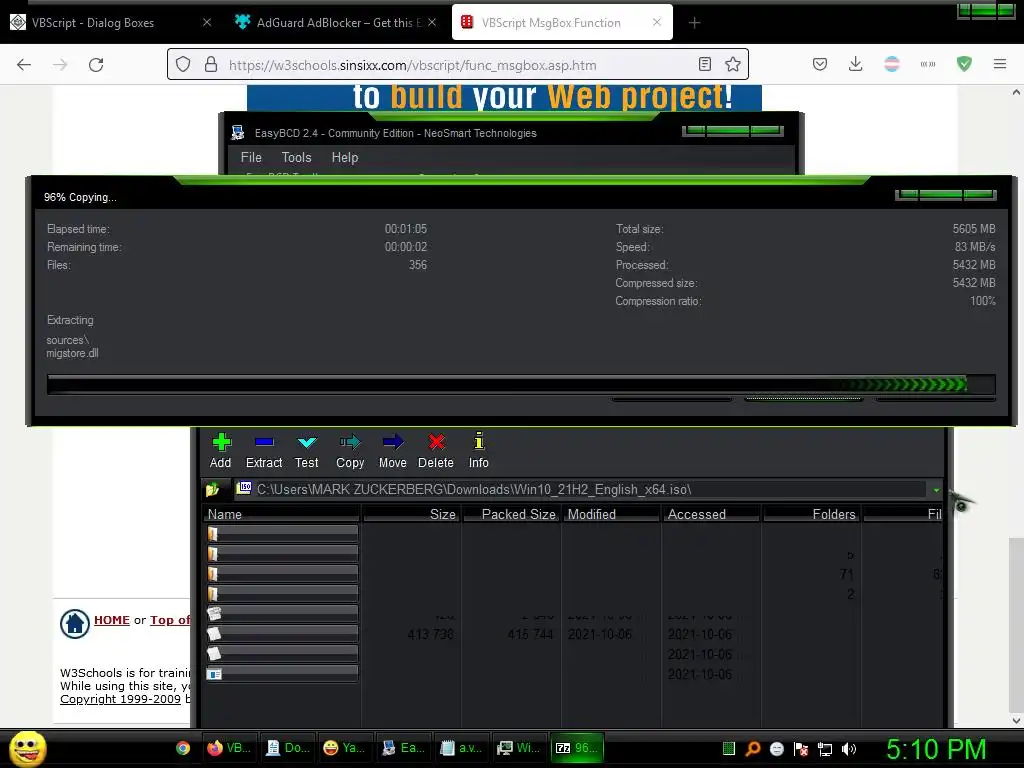The image size is (1024, 768).
Task: Open the Tools menu in EasyBCD
Action: (x=296, y=157)
